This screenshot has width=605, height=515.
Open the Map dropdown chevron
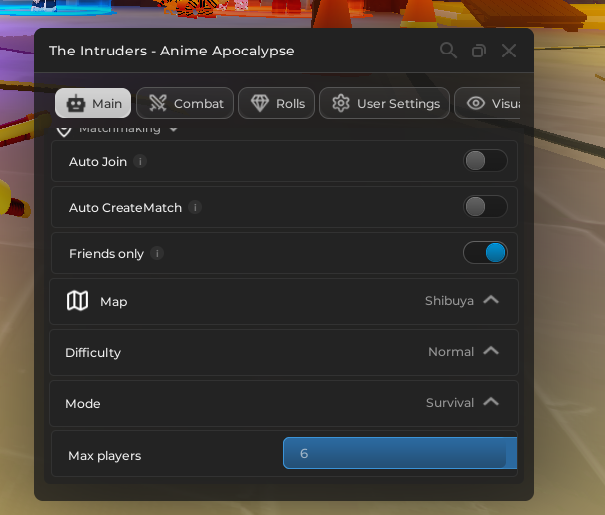point(491,300)
